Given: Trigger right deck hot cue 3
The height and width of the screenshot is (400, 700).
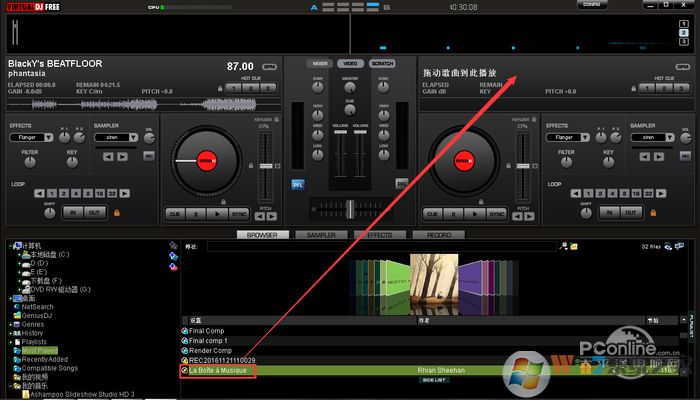Looking at the screenshot, I should pyautogui.click(x=681, y=88).
